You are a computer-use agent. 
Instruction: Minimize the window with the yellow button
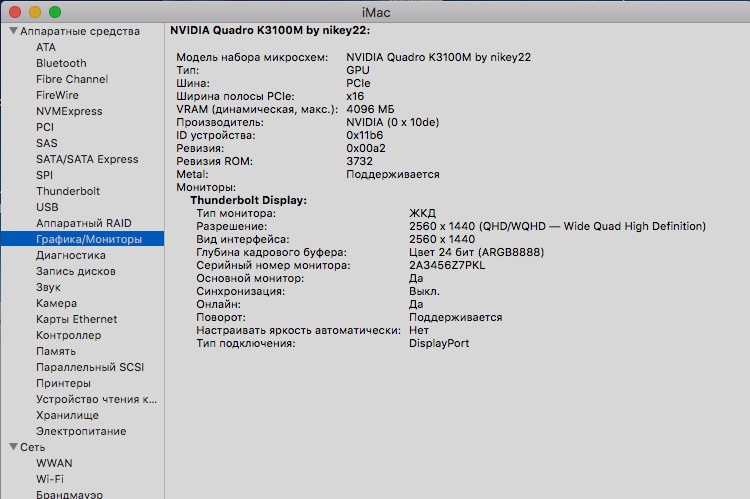pos(35,12)
